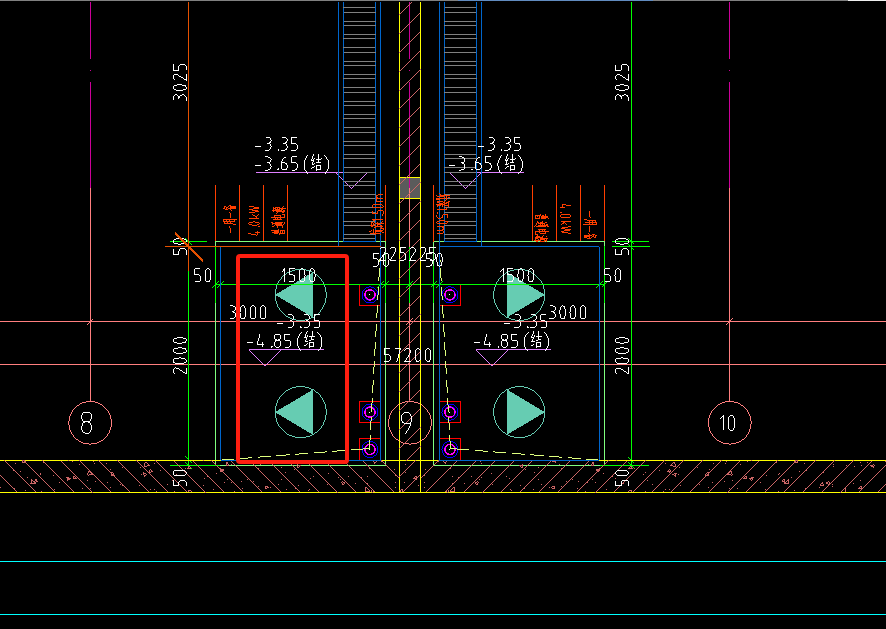Select the upper left-pointing pump symbol under 1500

coord(301,294)
